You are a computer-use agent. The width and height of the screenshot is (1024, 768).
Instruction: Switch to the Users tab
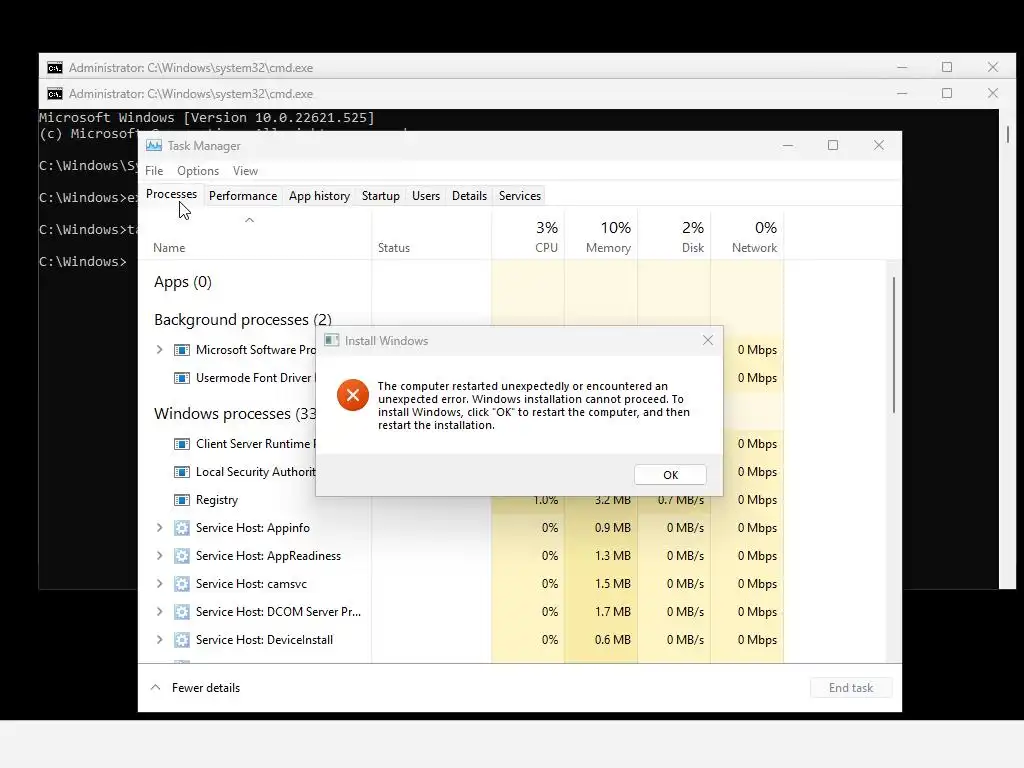pos(426,196)
